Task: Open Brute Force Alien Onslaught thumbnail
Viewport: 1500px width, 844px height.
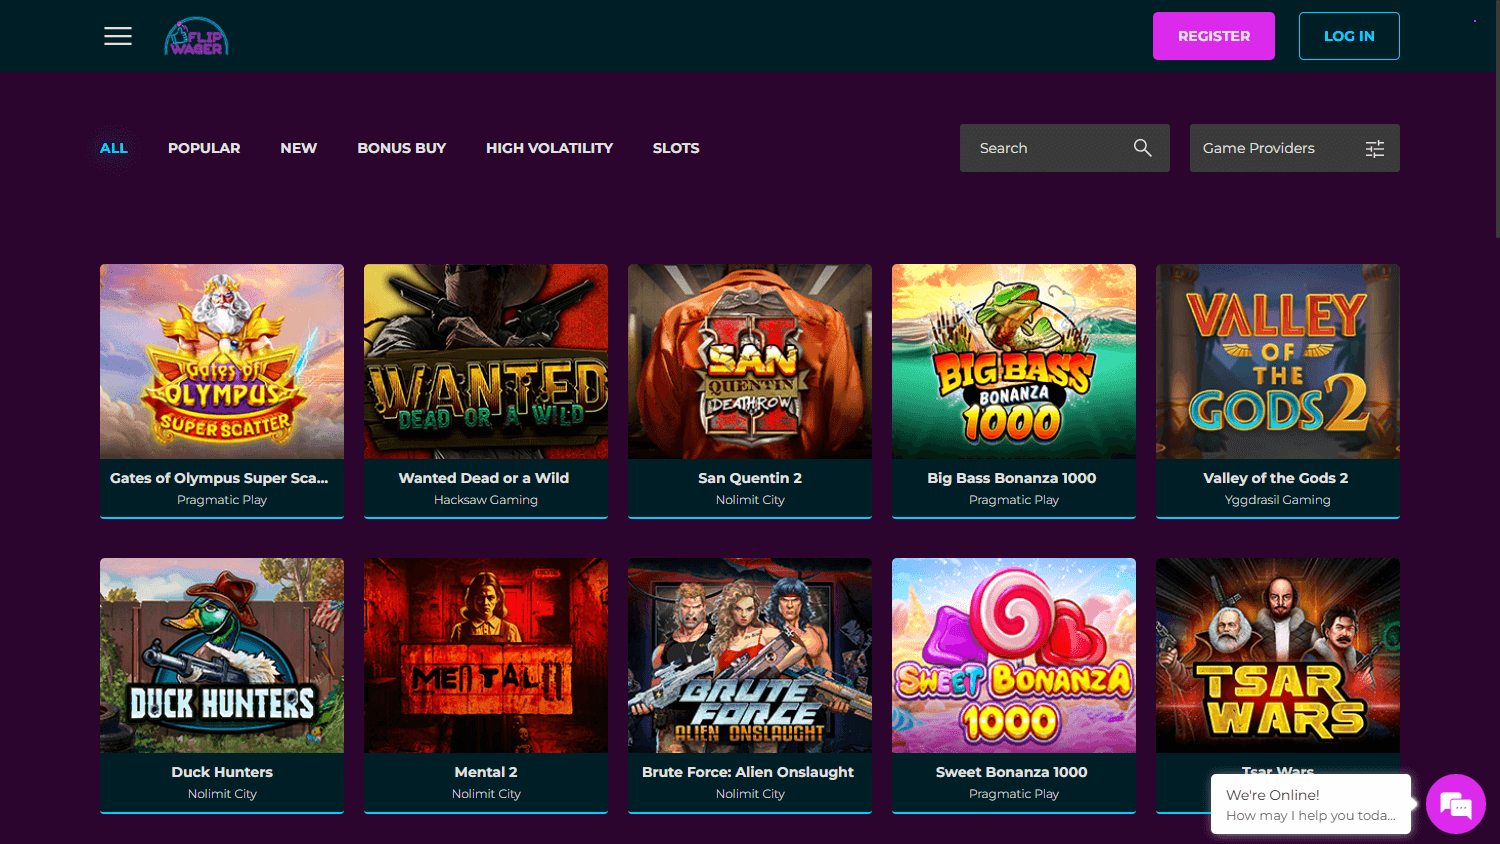Action: point(750,655)
